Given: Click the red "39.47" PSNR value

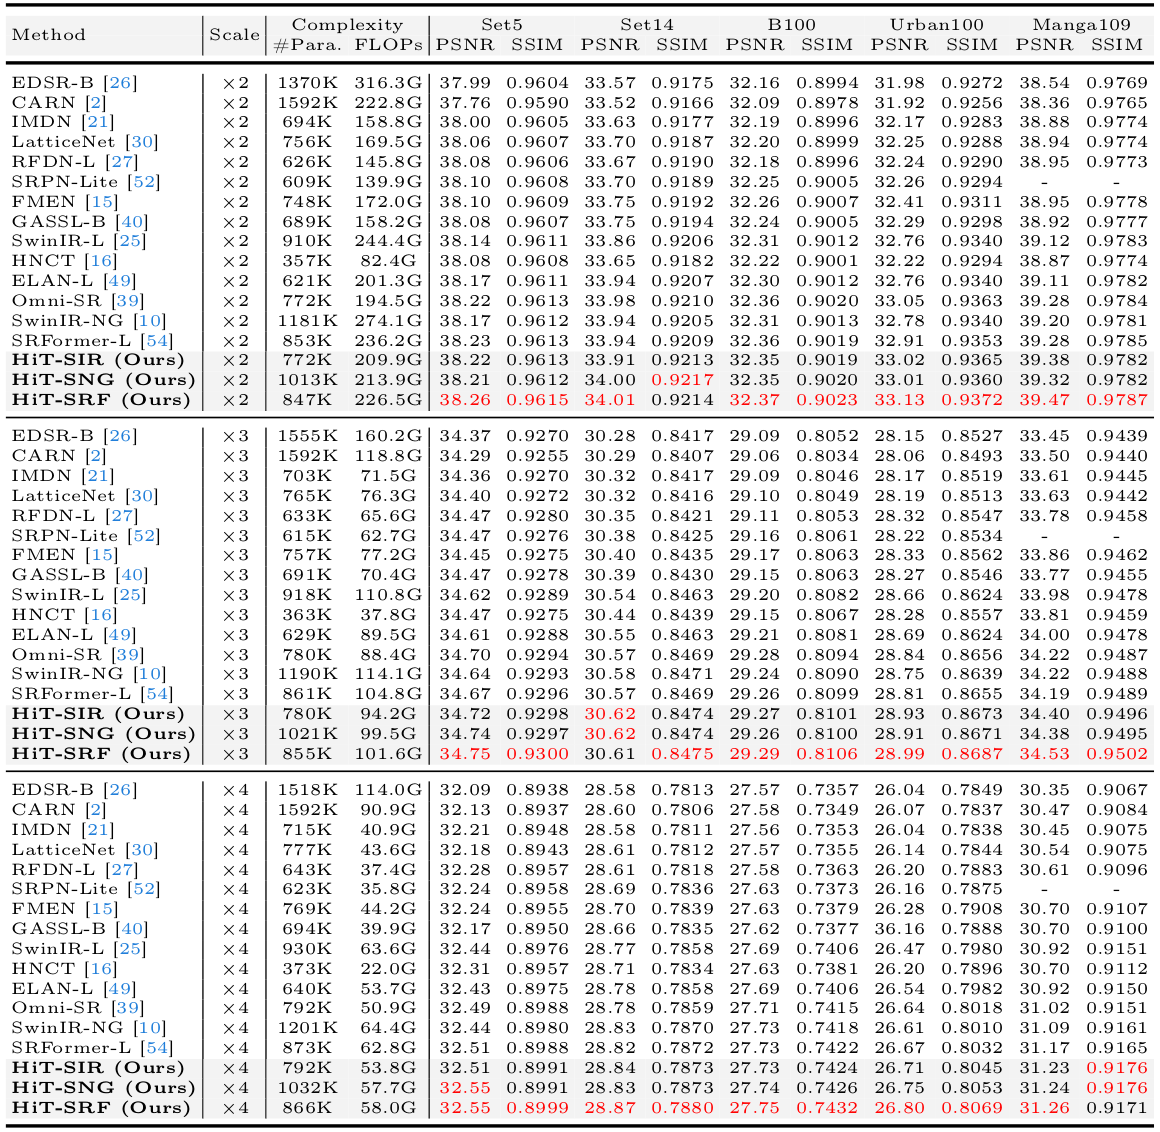Looking at the screenshot, I should [x=1045, y=400].
